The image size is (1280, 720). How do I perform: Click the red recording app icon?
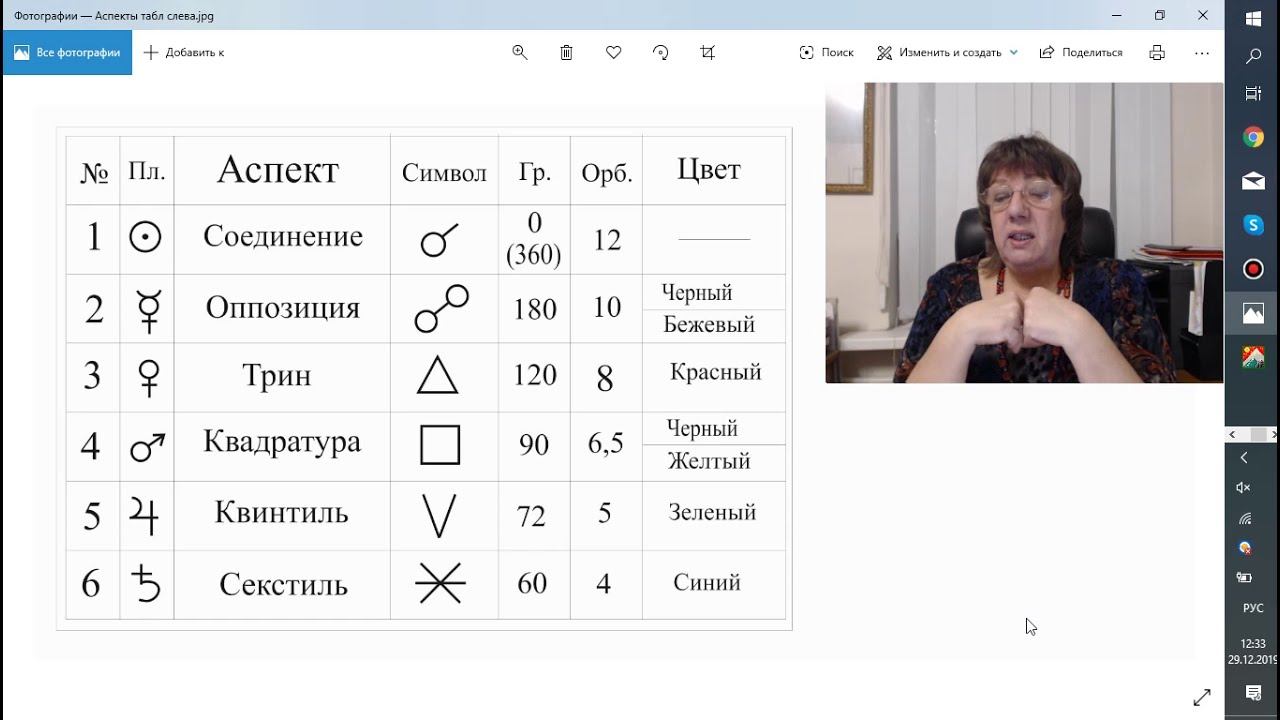point(1253,269)
